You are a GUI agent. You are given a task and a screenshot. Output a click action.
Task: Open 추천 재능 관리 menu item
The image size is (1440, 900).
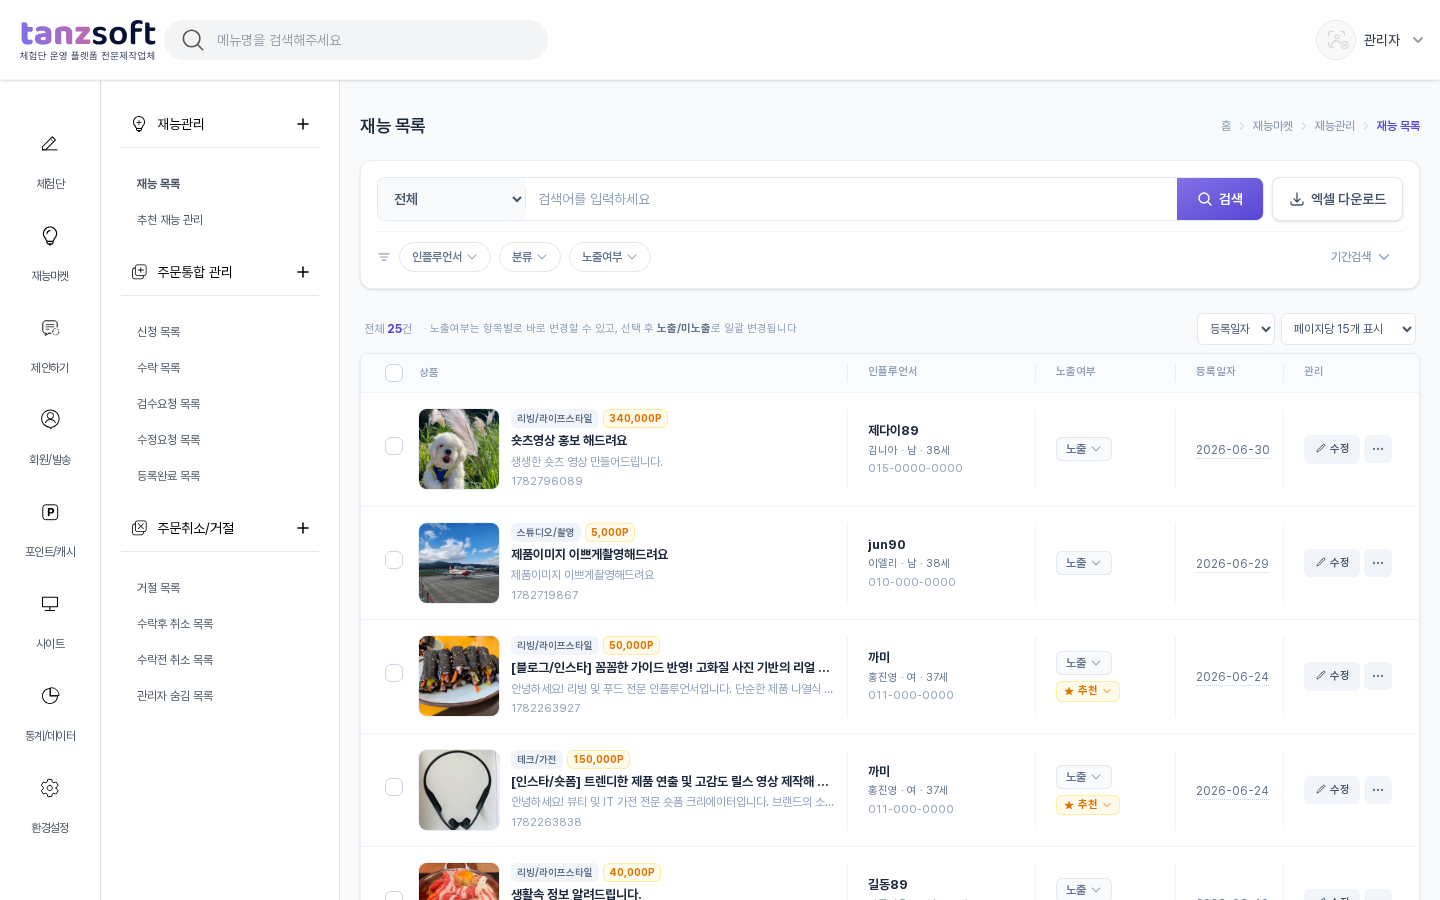(x=170, y=220)
